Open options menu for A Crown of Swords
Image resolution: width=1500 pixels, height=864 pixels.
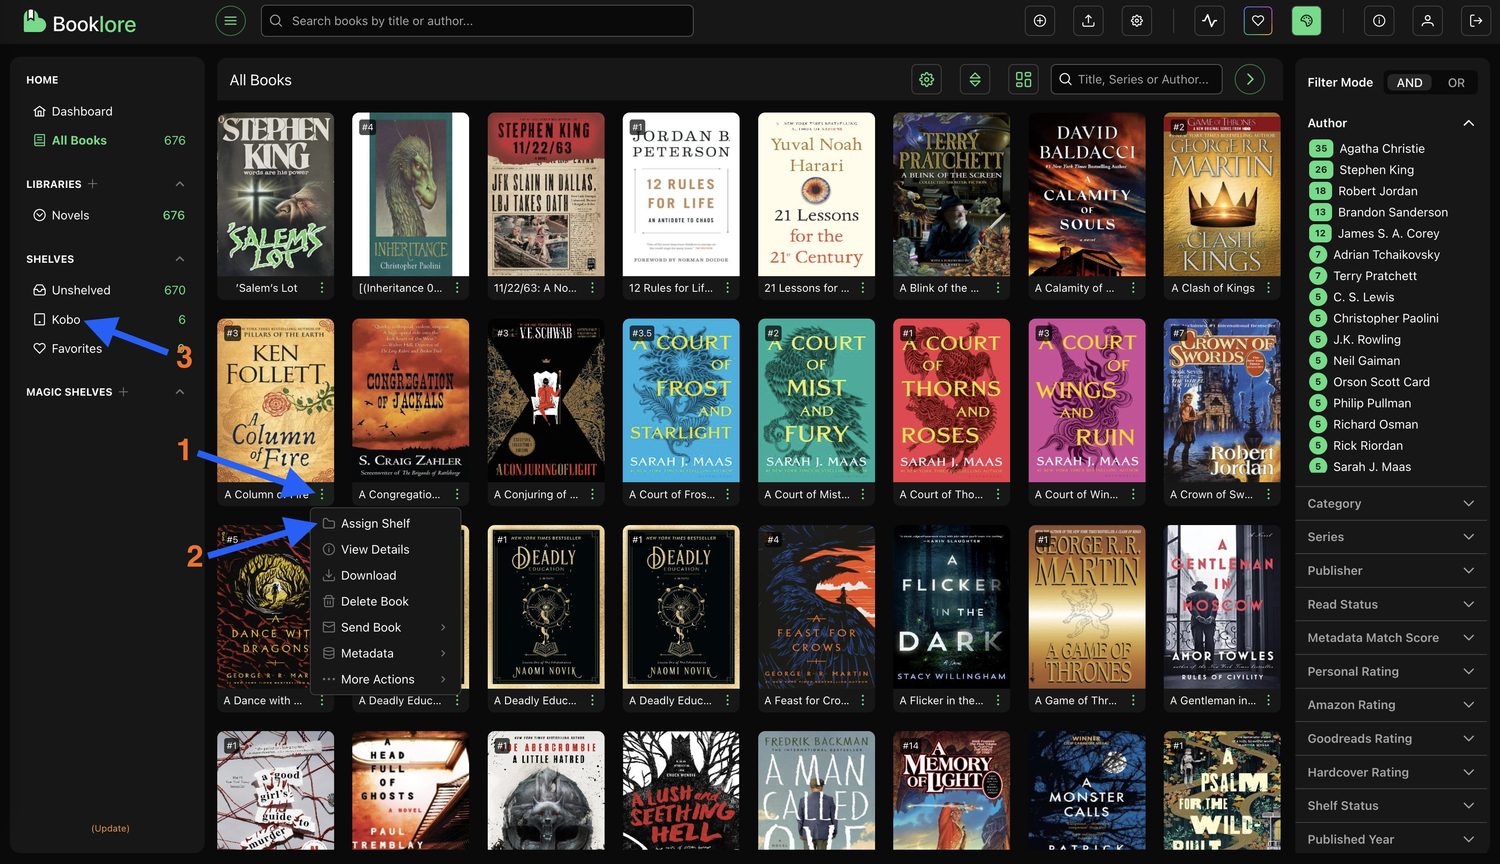(1268, 494)
